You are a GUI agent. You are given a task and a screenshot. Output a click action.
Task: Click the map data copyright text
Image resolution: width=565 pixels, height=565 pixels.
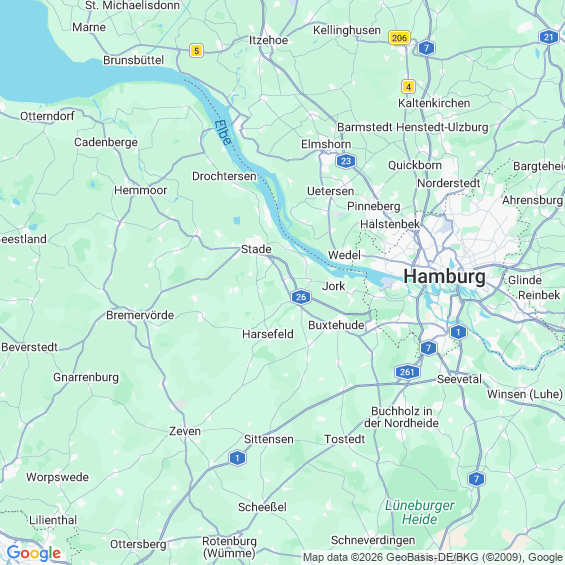click(433, 557)
